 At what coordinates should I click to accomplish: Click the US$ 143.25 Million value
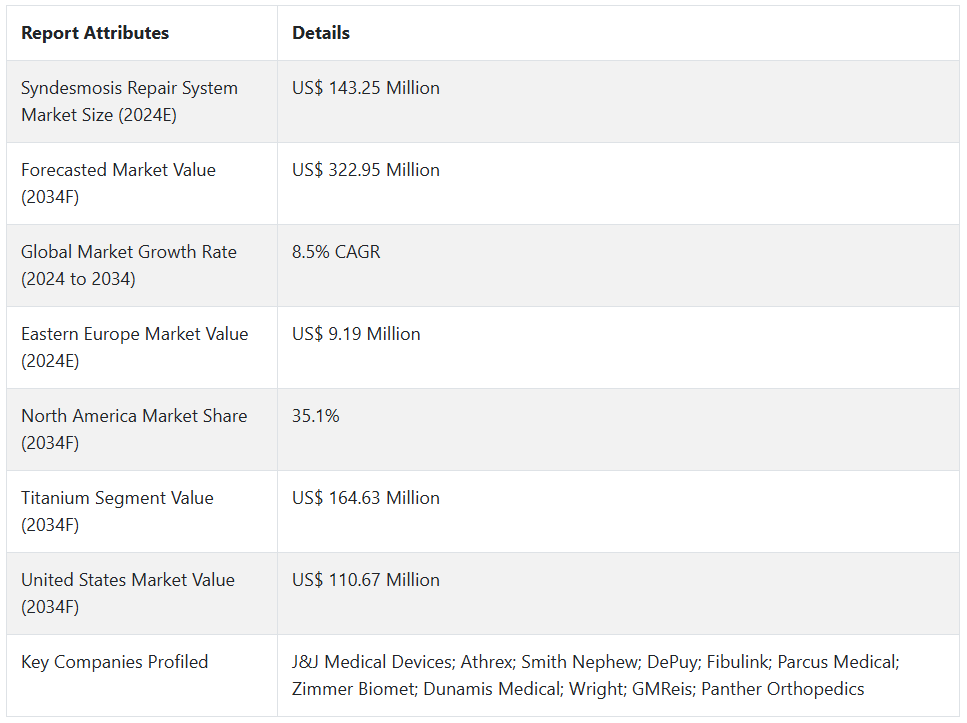(x=366, y=88)
